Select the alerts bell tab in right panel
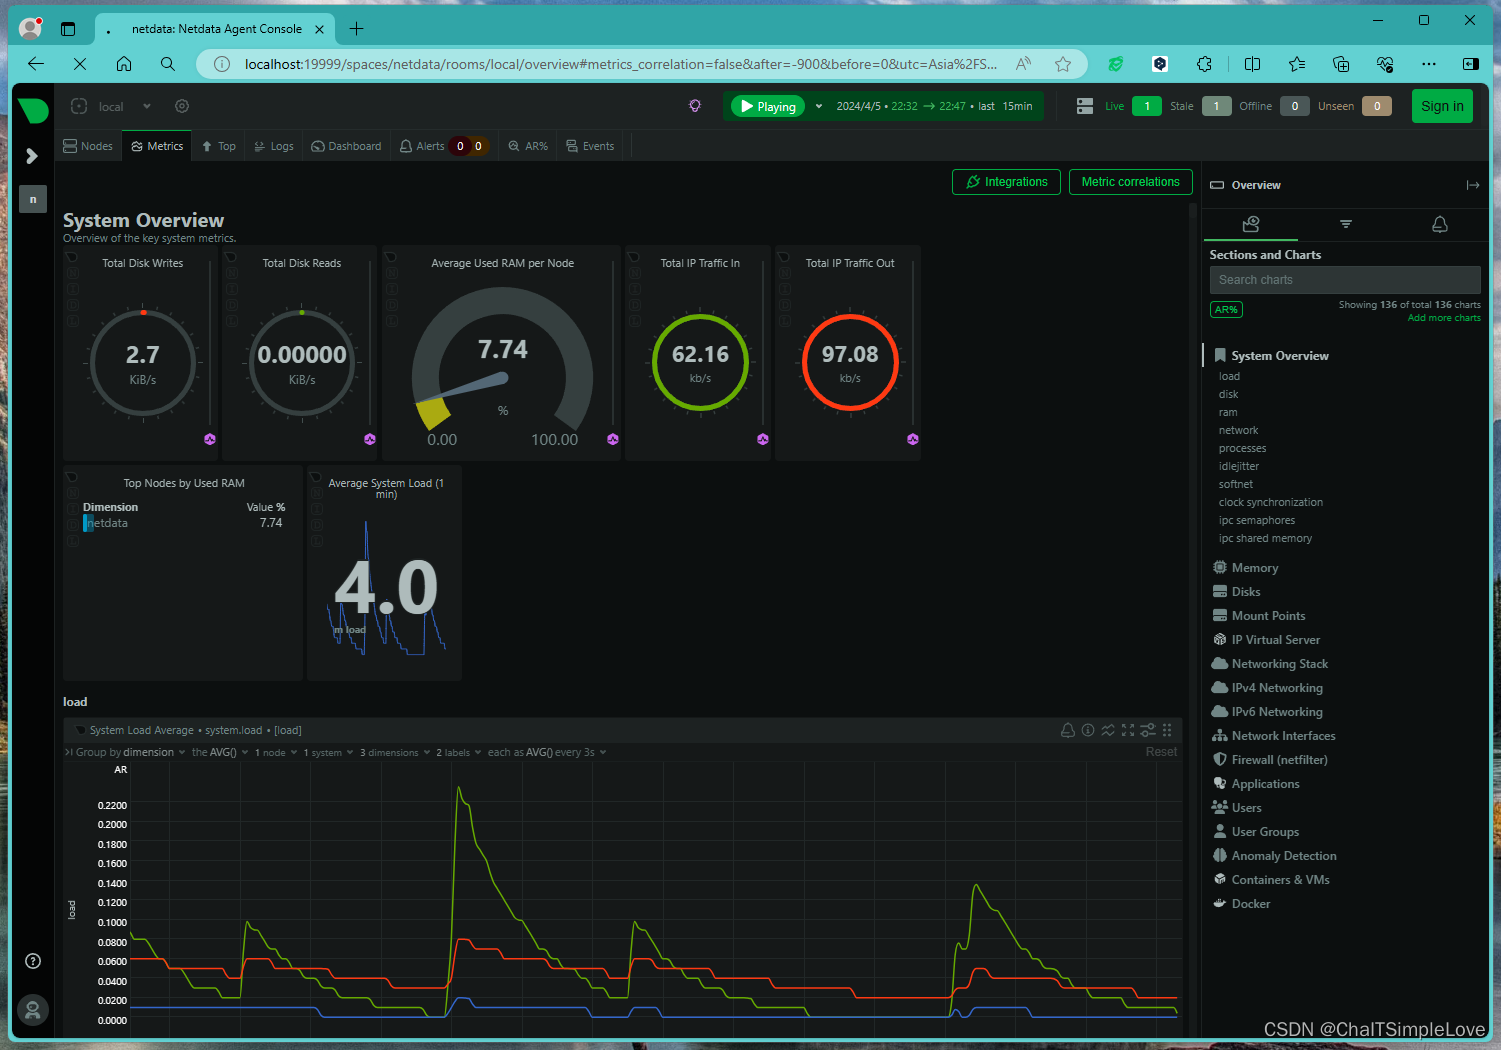 (1440, 224)
